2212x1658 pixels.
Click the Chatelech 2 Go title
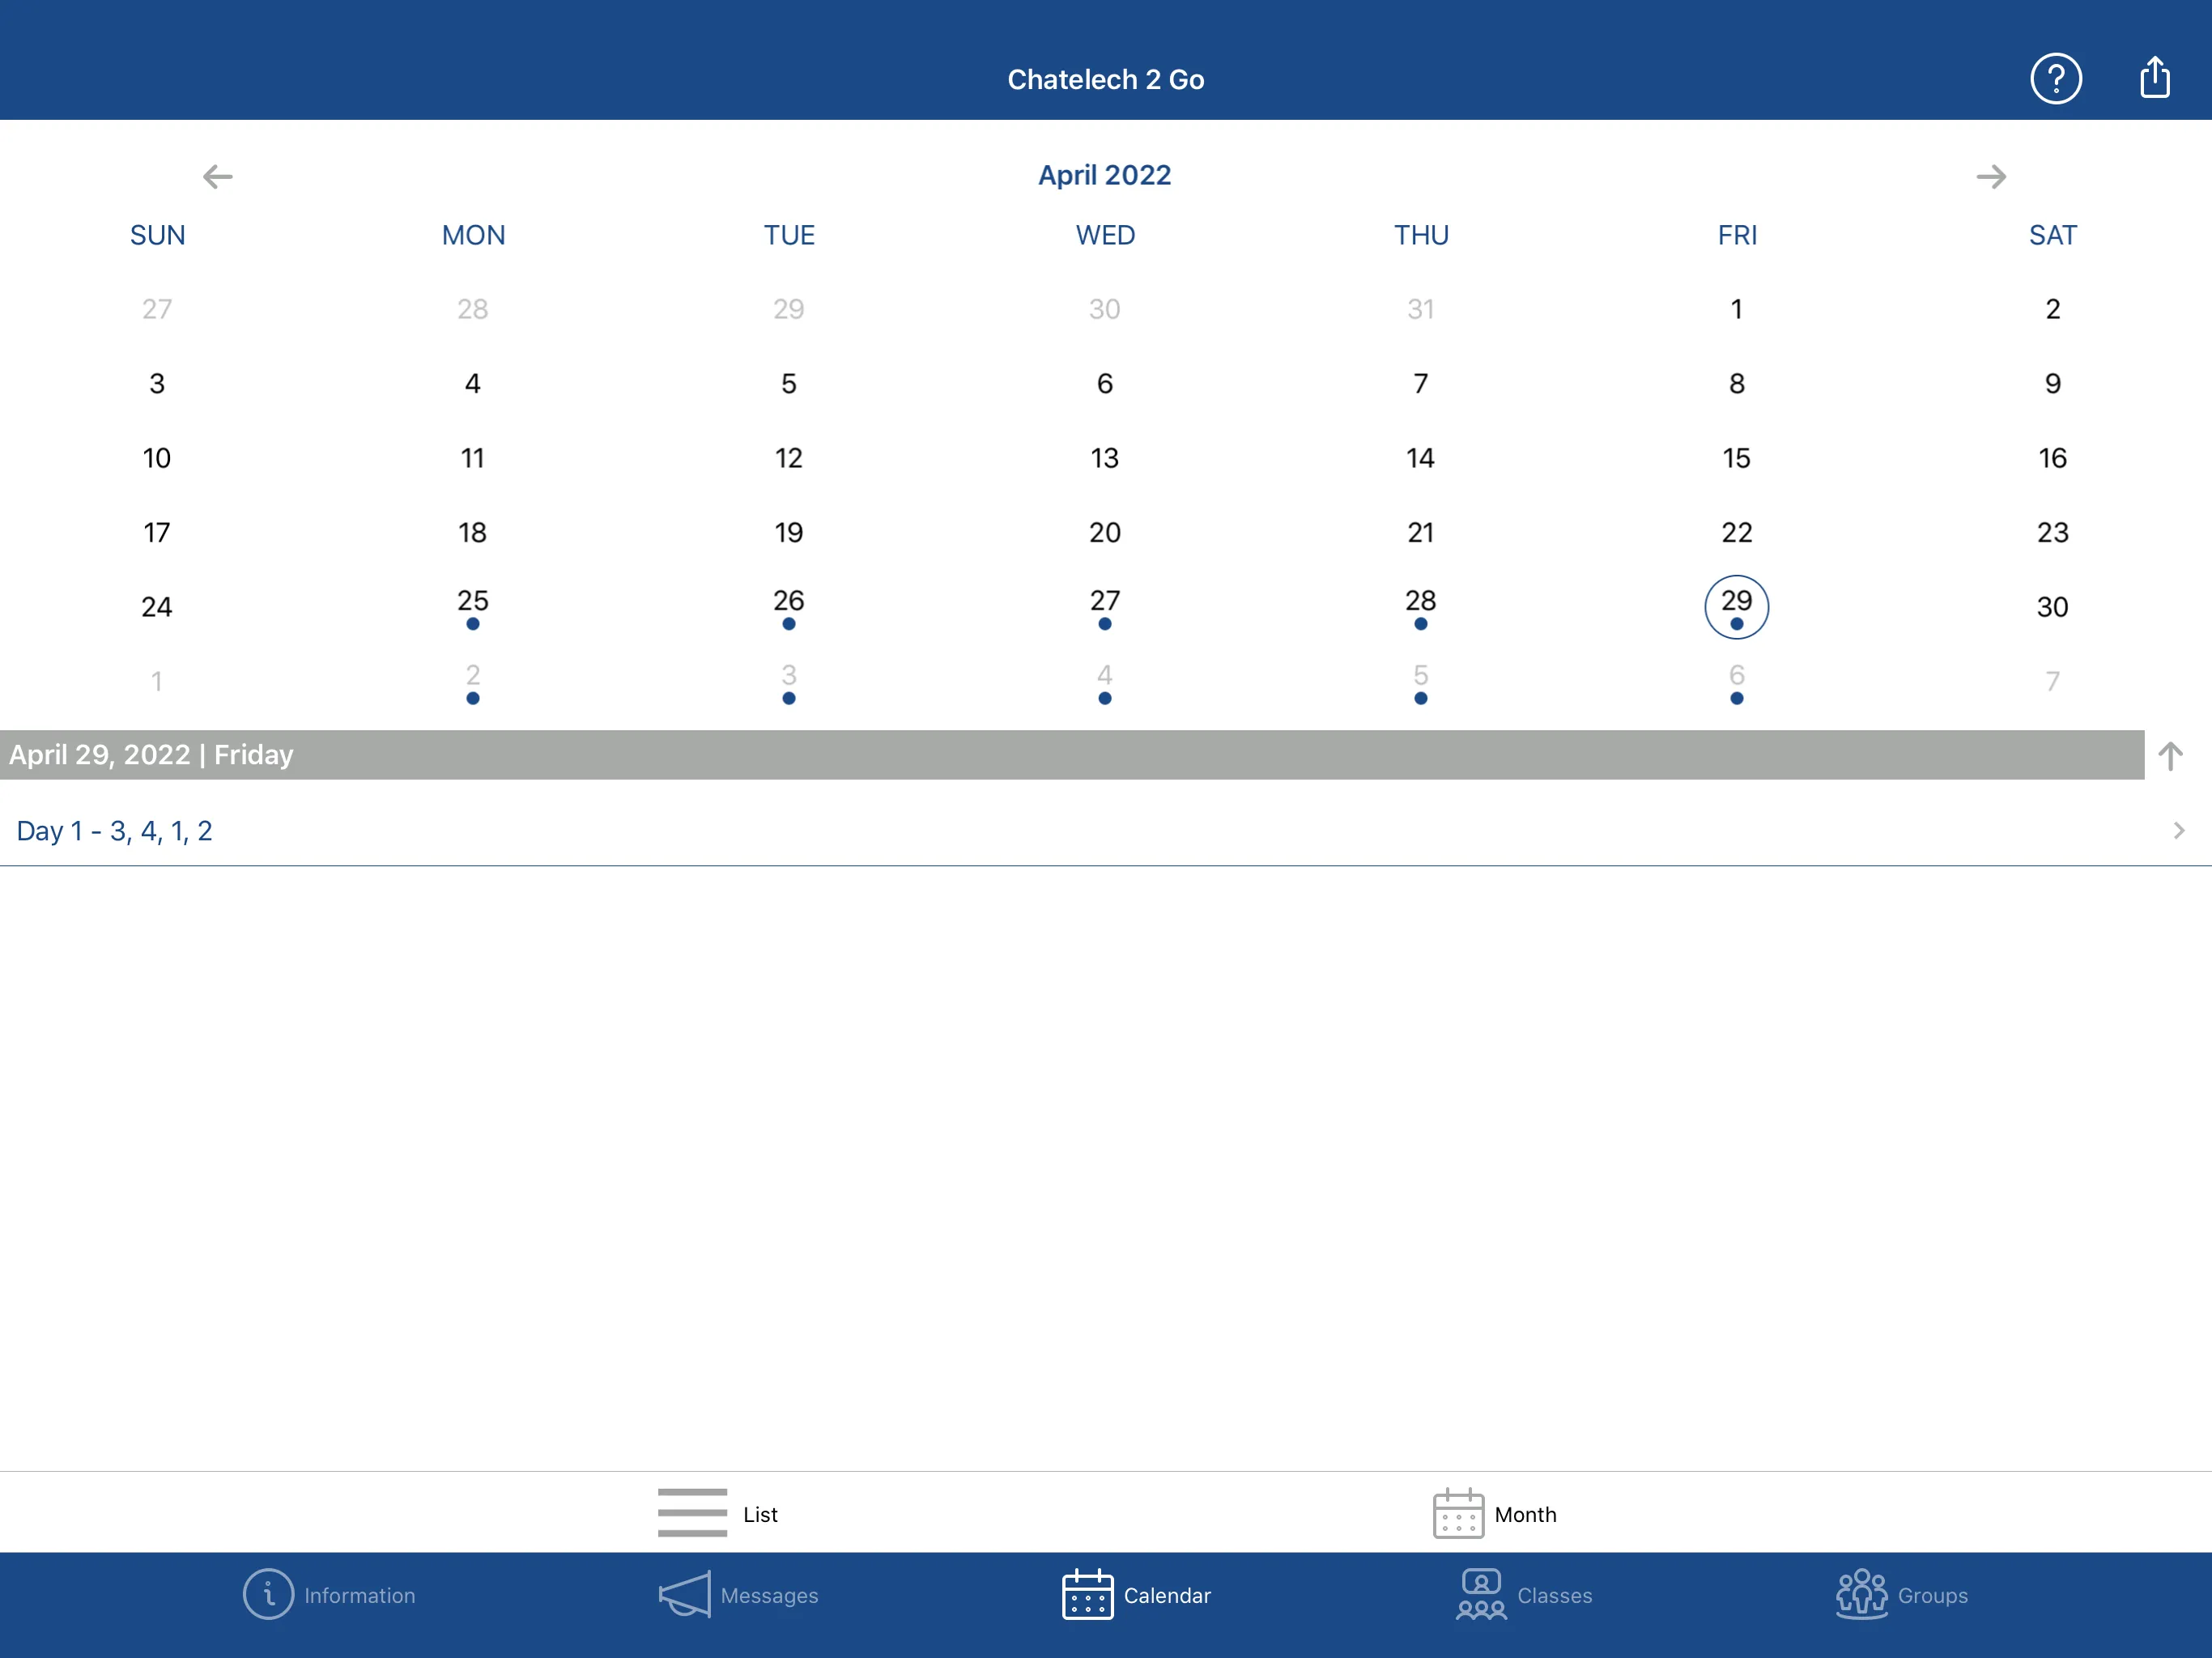[1105, 79]
